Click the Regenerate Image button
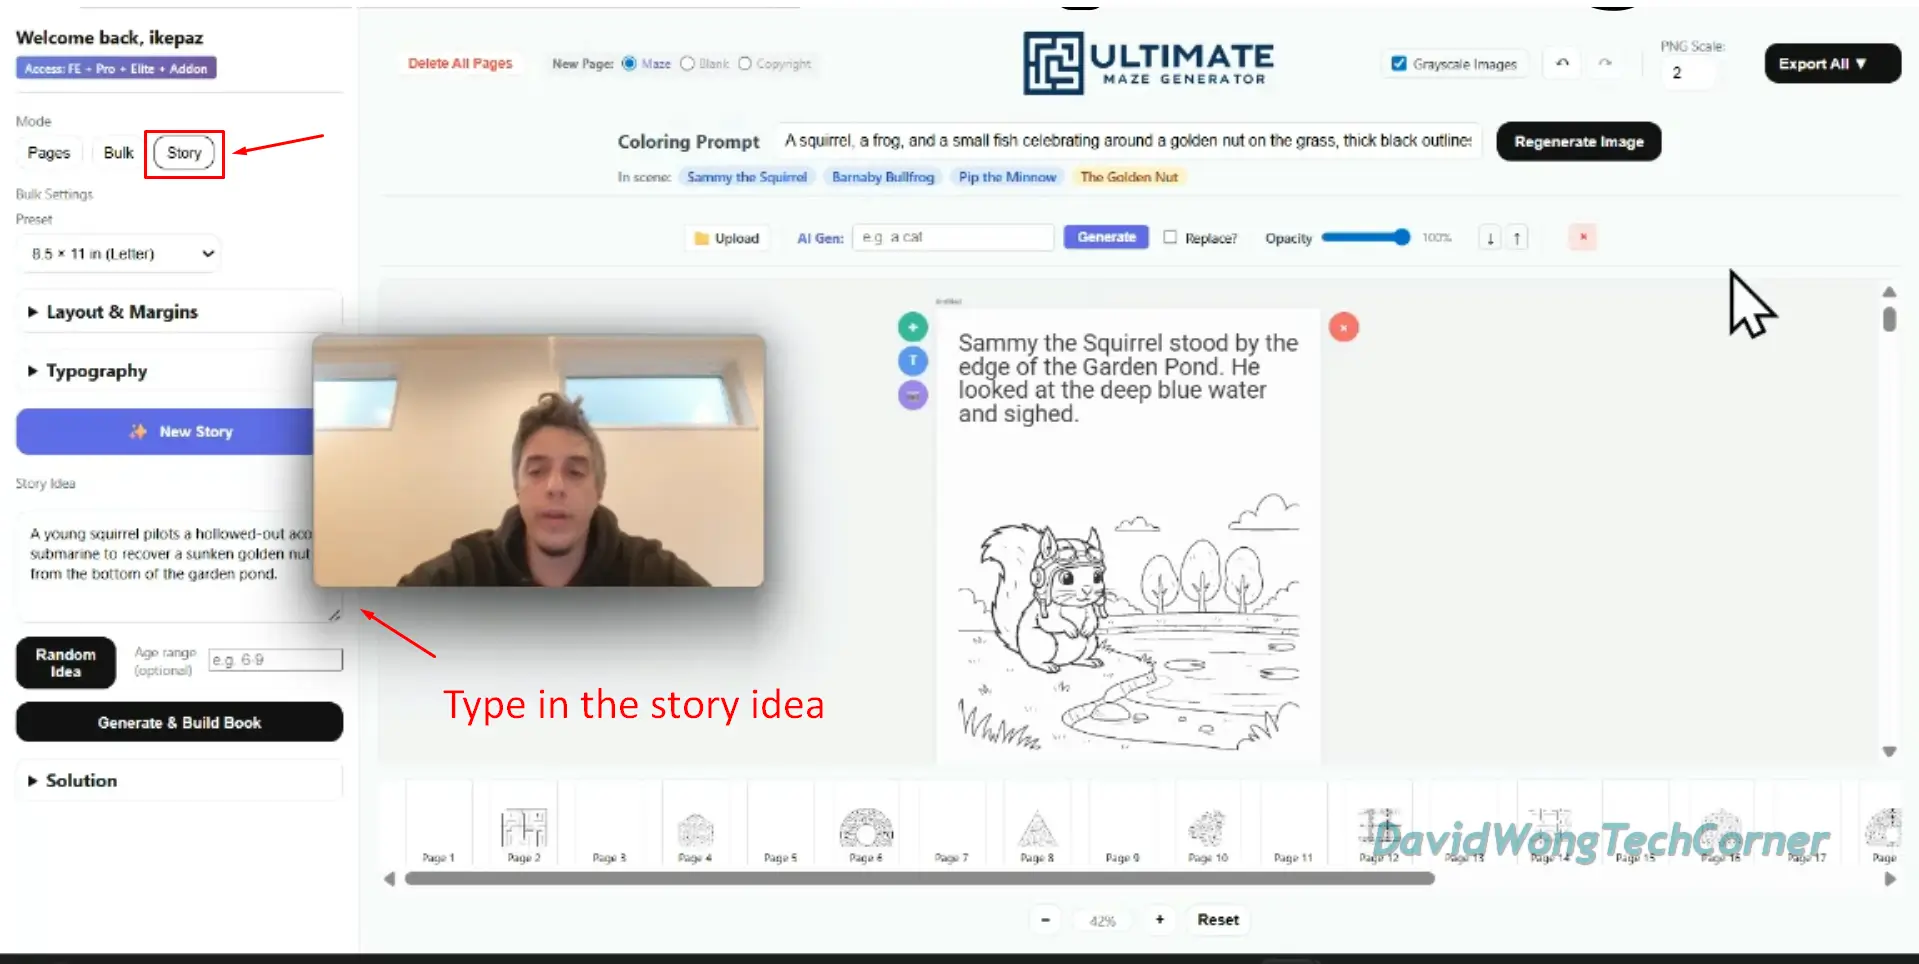 pos(1578,142)
